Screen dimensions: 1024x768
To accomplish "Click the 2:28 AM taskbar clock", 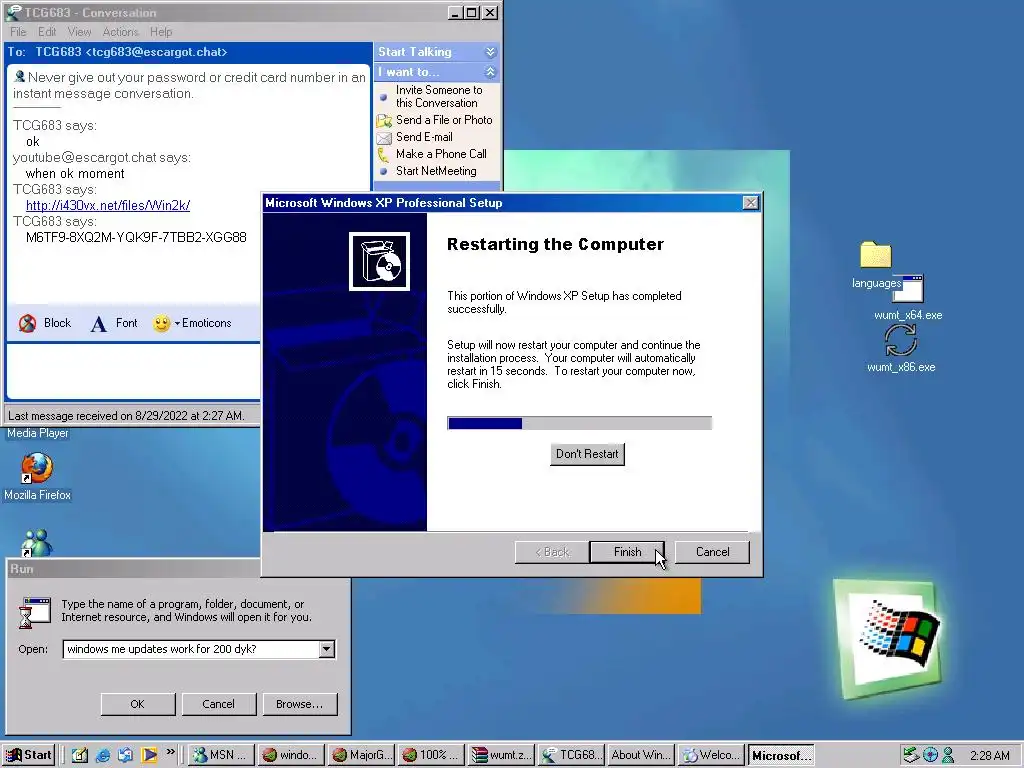I will pyautogui.click(x=990, y=756).
